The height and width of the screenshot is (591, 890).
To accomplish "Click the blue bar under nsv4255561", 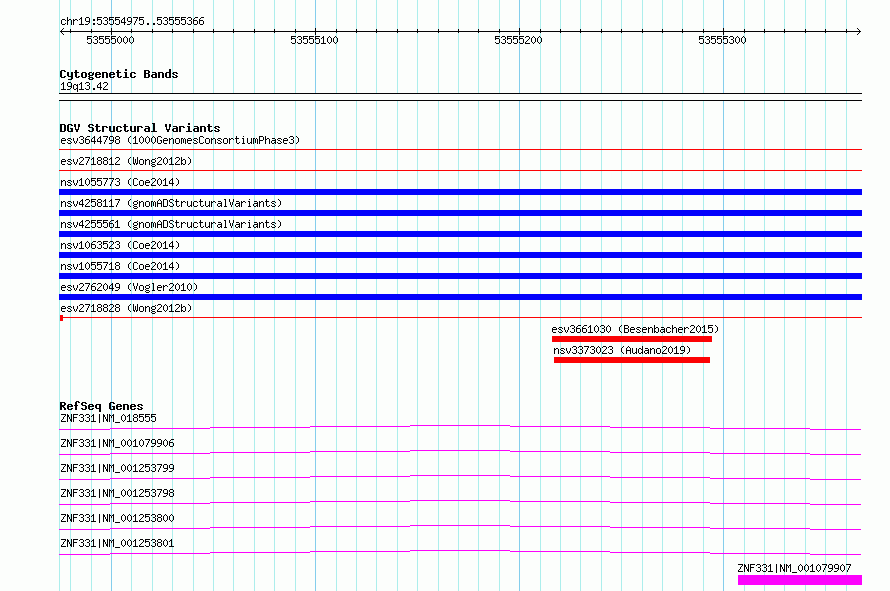I will click(x=460, y=234).
